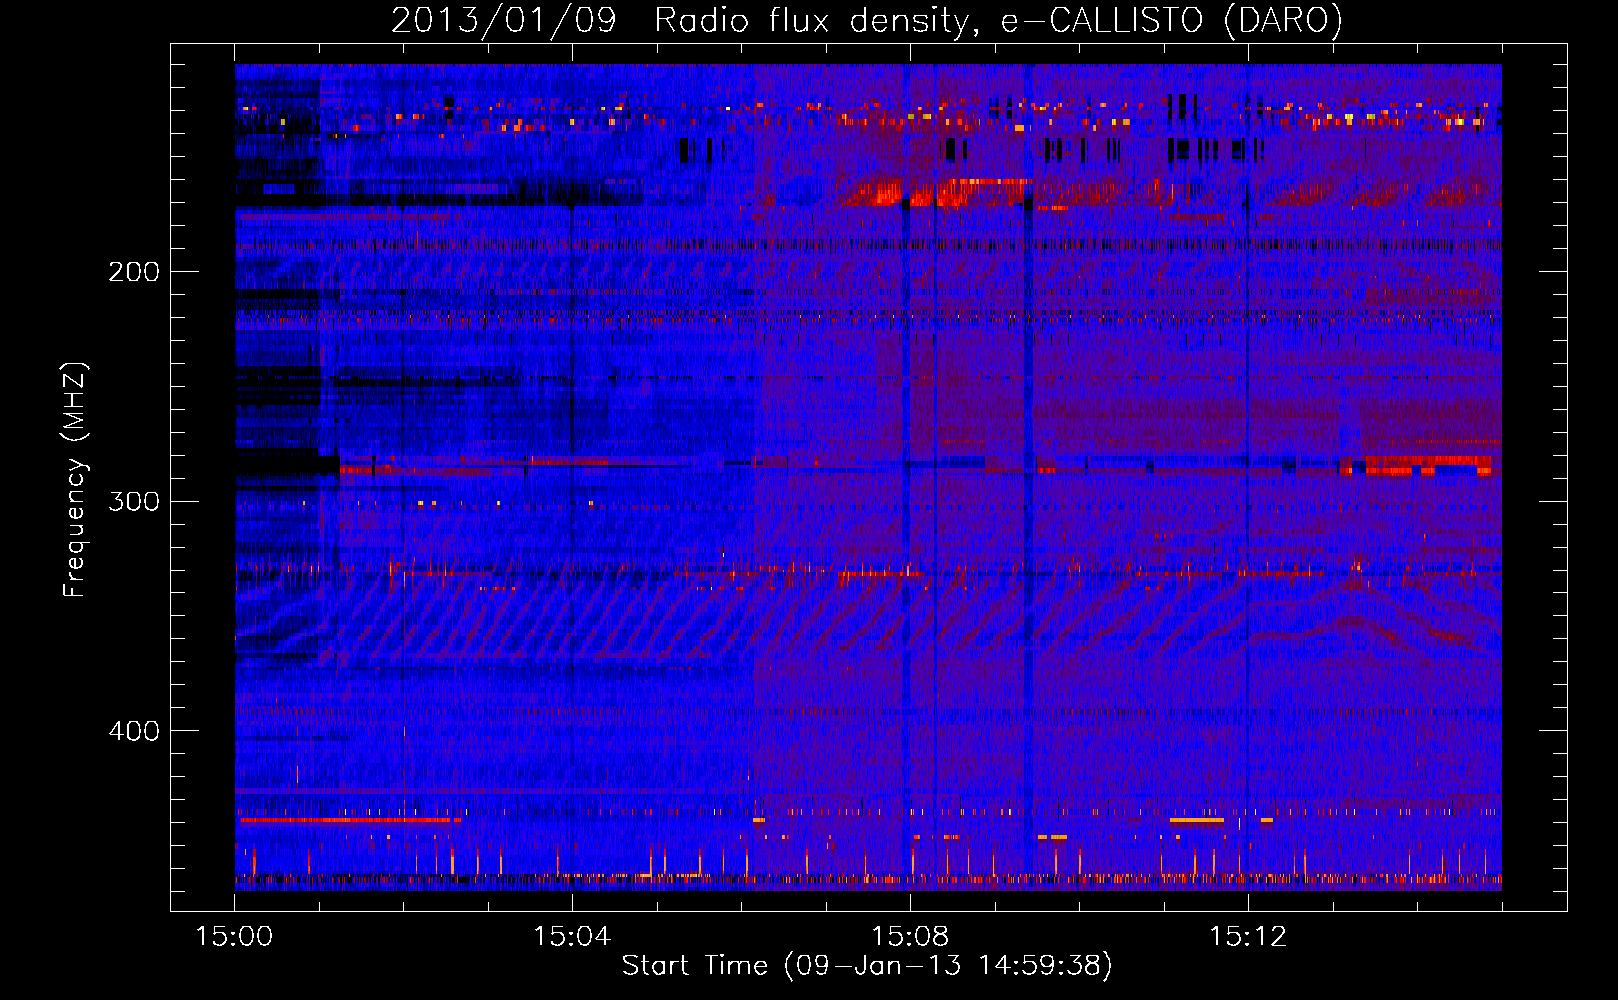Click the plot title '2013/01/09 Radio flux density, e-CALLISTO (DARO)'
This screenshot has height=1000, width=1618.
click(867, 21)
